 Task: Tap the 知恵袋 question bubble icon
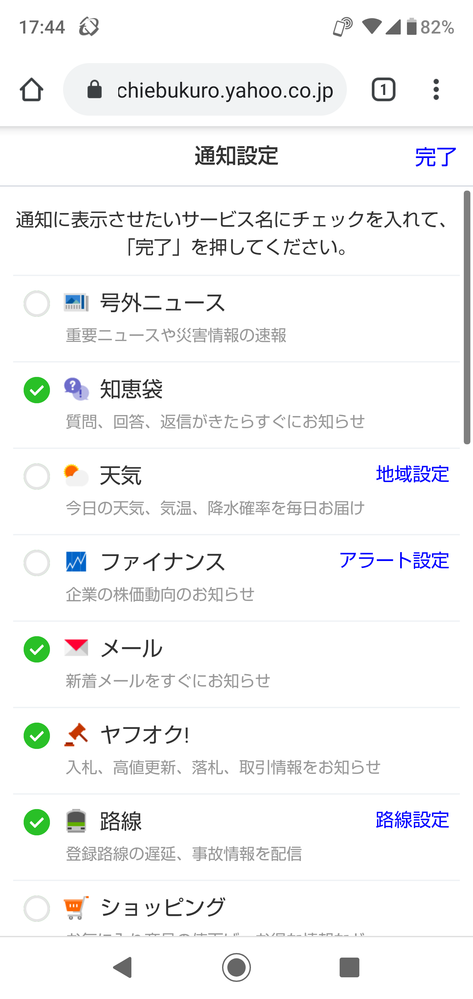[76, 389]
